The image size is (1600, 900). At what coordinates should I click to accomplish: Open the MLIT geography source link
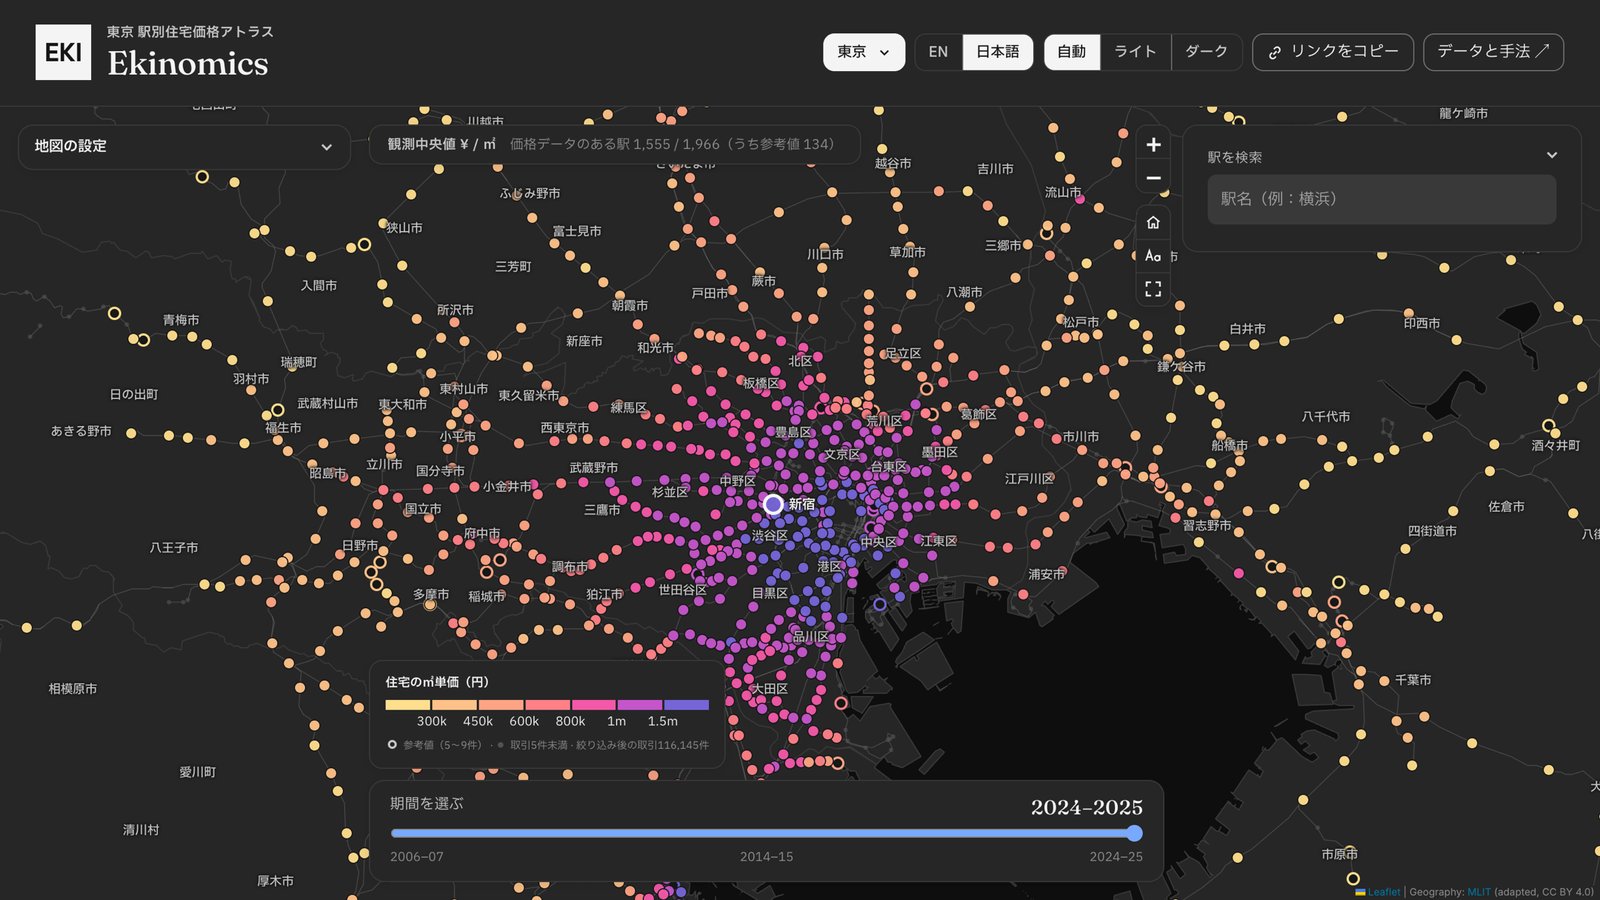click(x=1479, y=892)
